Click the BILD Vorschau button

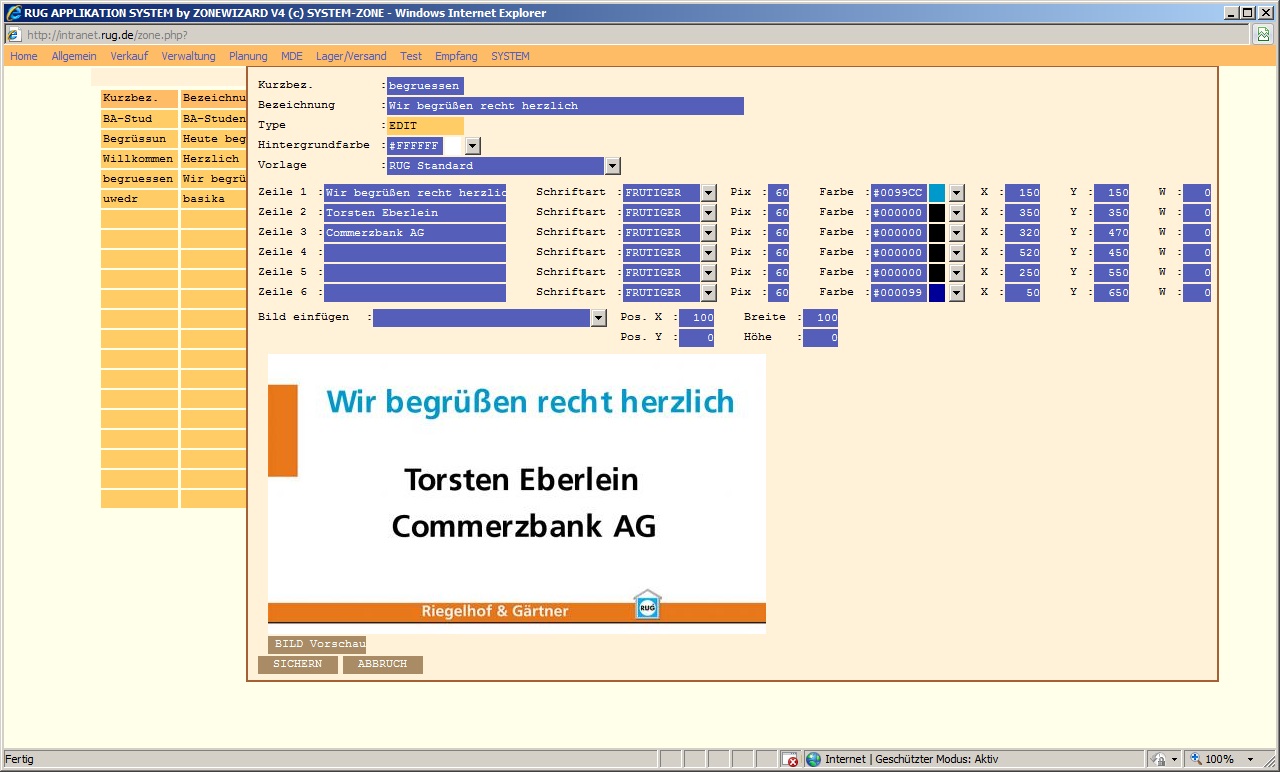317,644
